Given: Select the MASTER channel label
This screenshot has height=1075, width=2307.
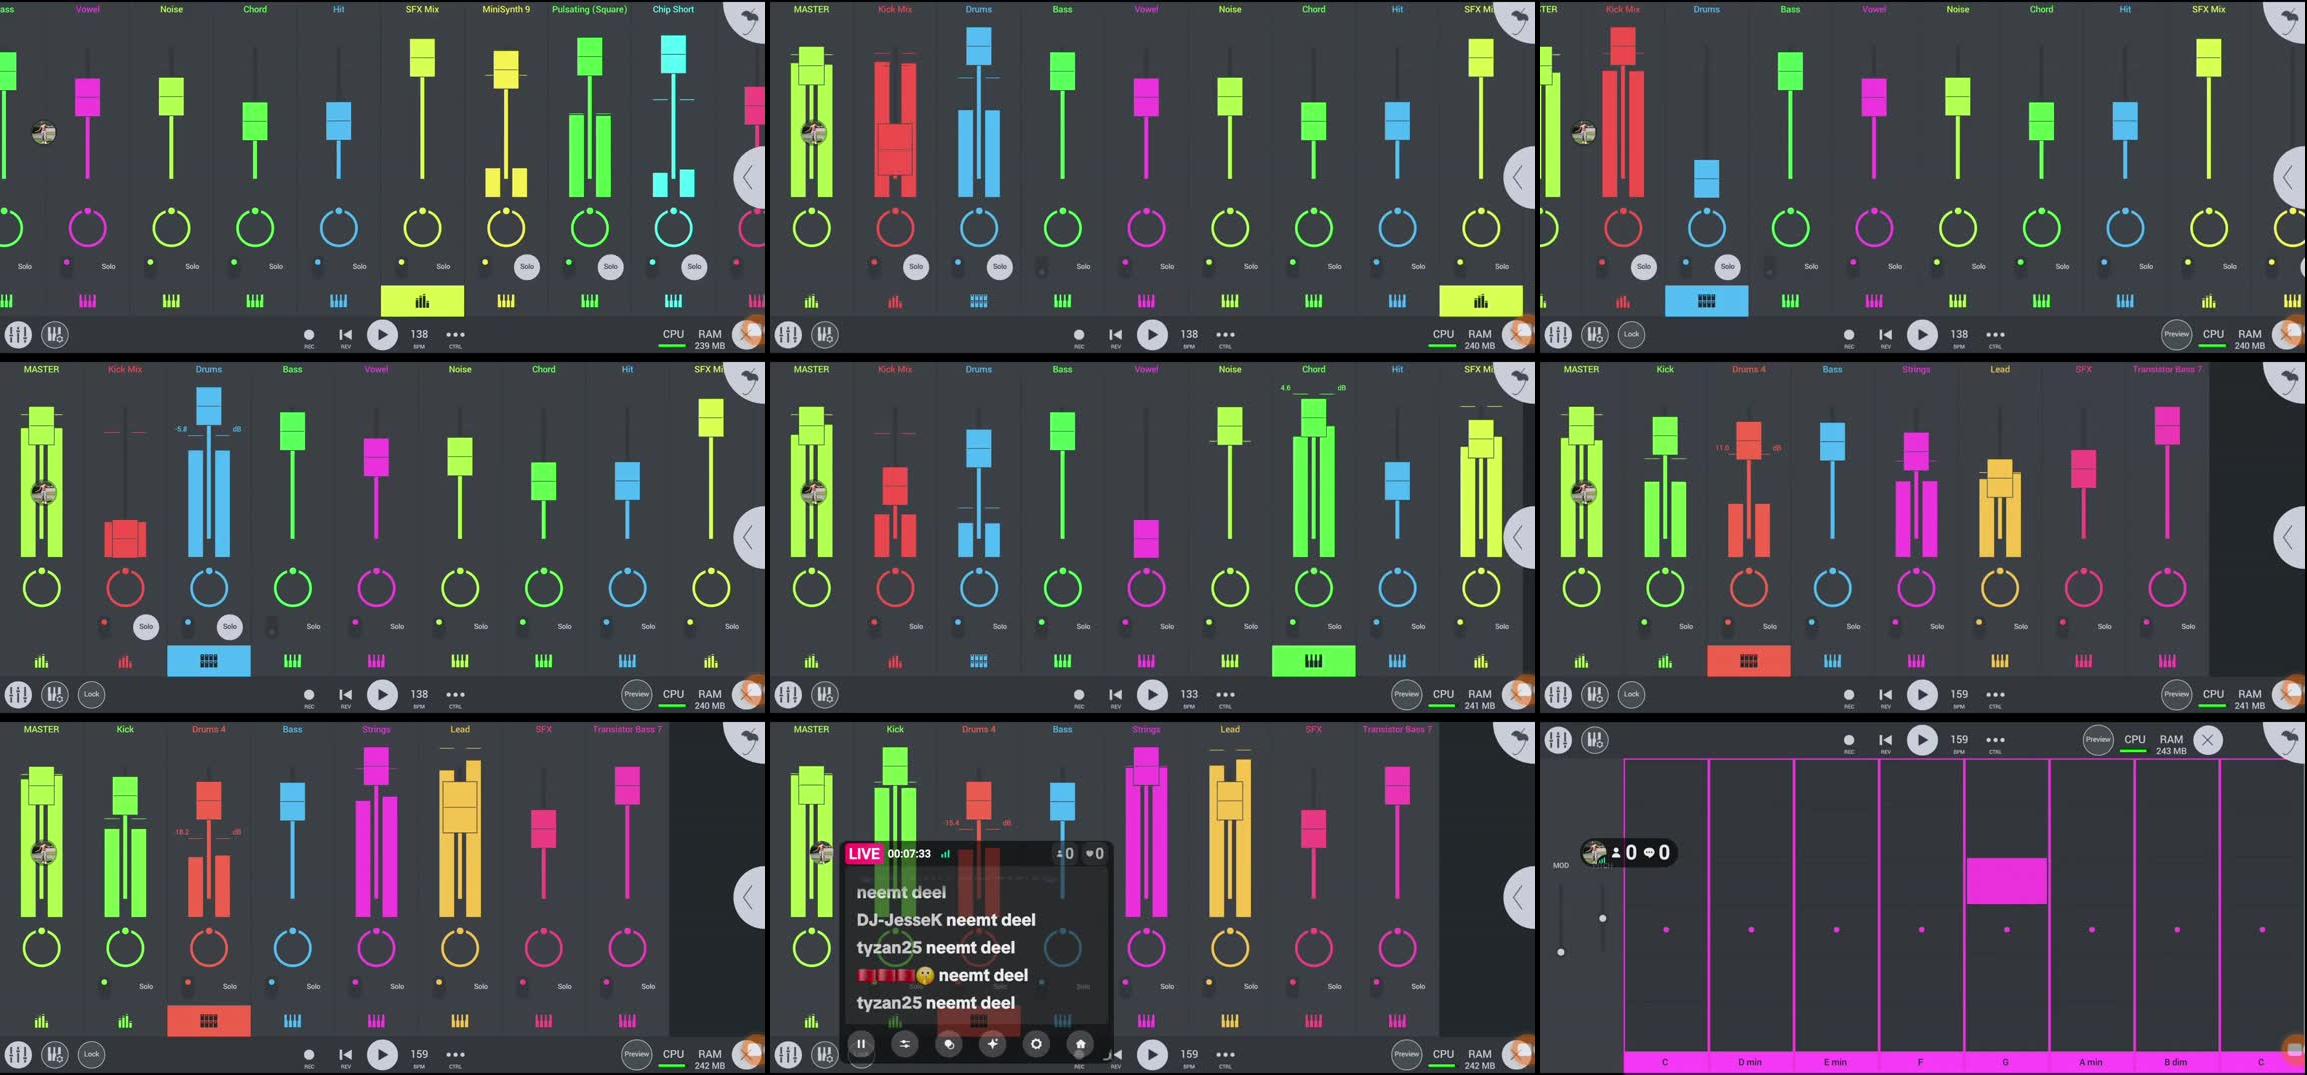Looking at the screenshot, I should point(811,9).
